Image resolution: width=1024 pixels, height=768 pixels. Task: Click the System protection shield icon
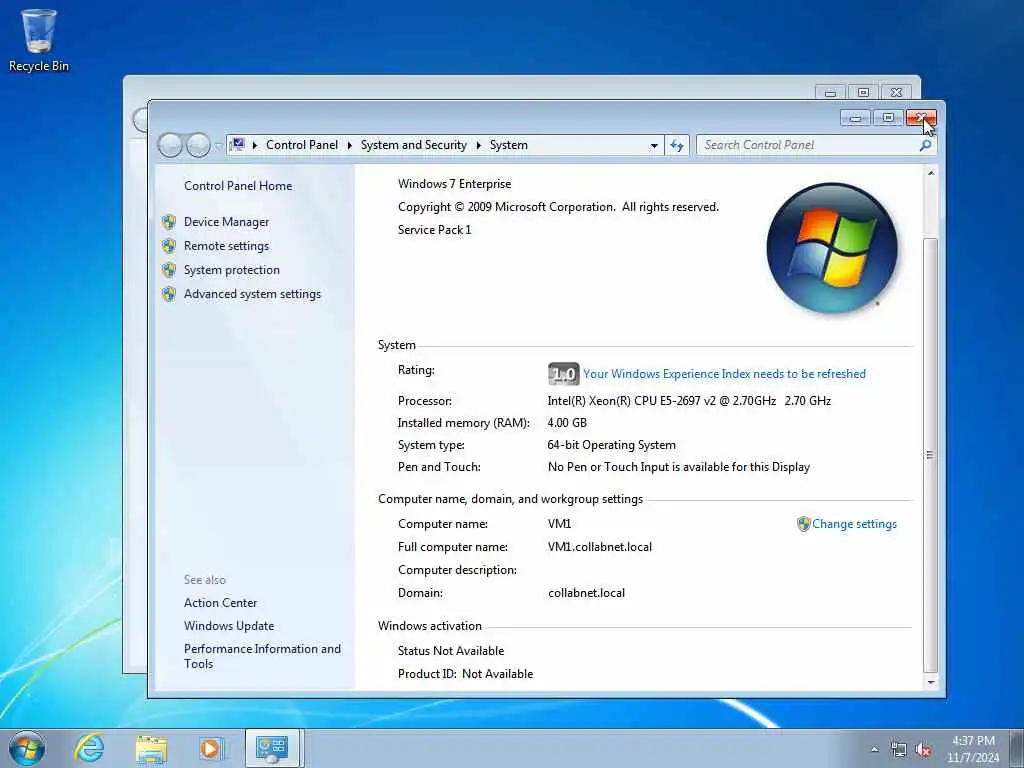169,270
